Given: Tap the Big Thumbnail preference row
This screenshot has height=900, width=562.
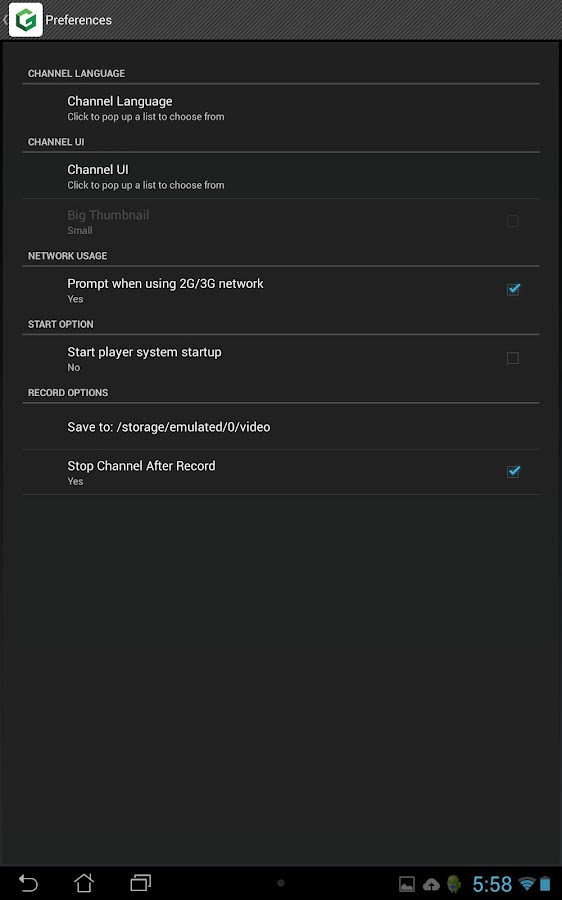Looking at the screenshot, I should pyautogui.click(x=281, y=222).
